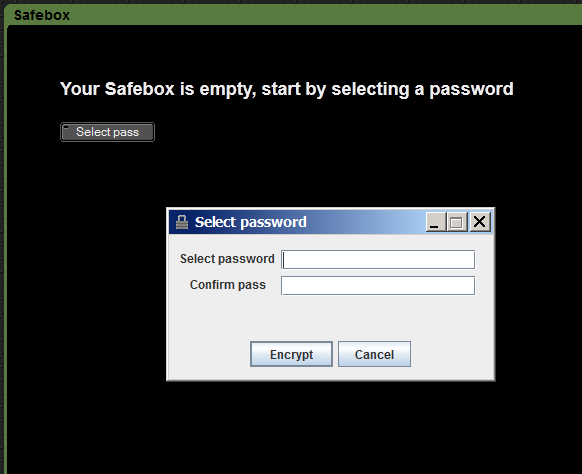Viewport: 582px width, 474px height.
Task: Click empty gray area above Encrypt button
Action: (x=330, y=317)
